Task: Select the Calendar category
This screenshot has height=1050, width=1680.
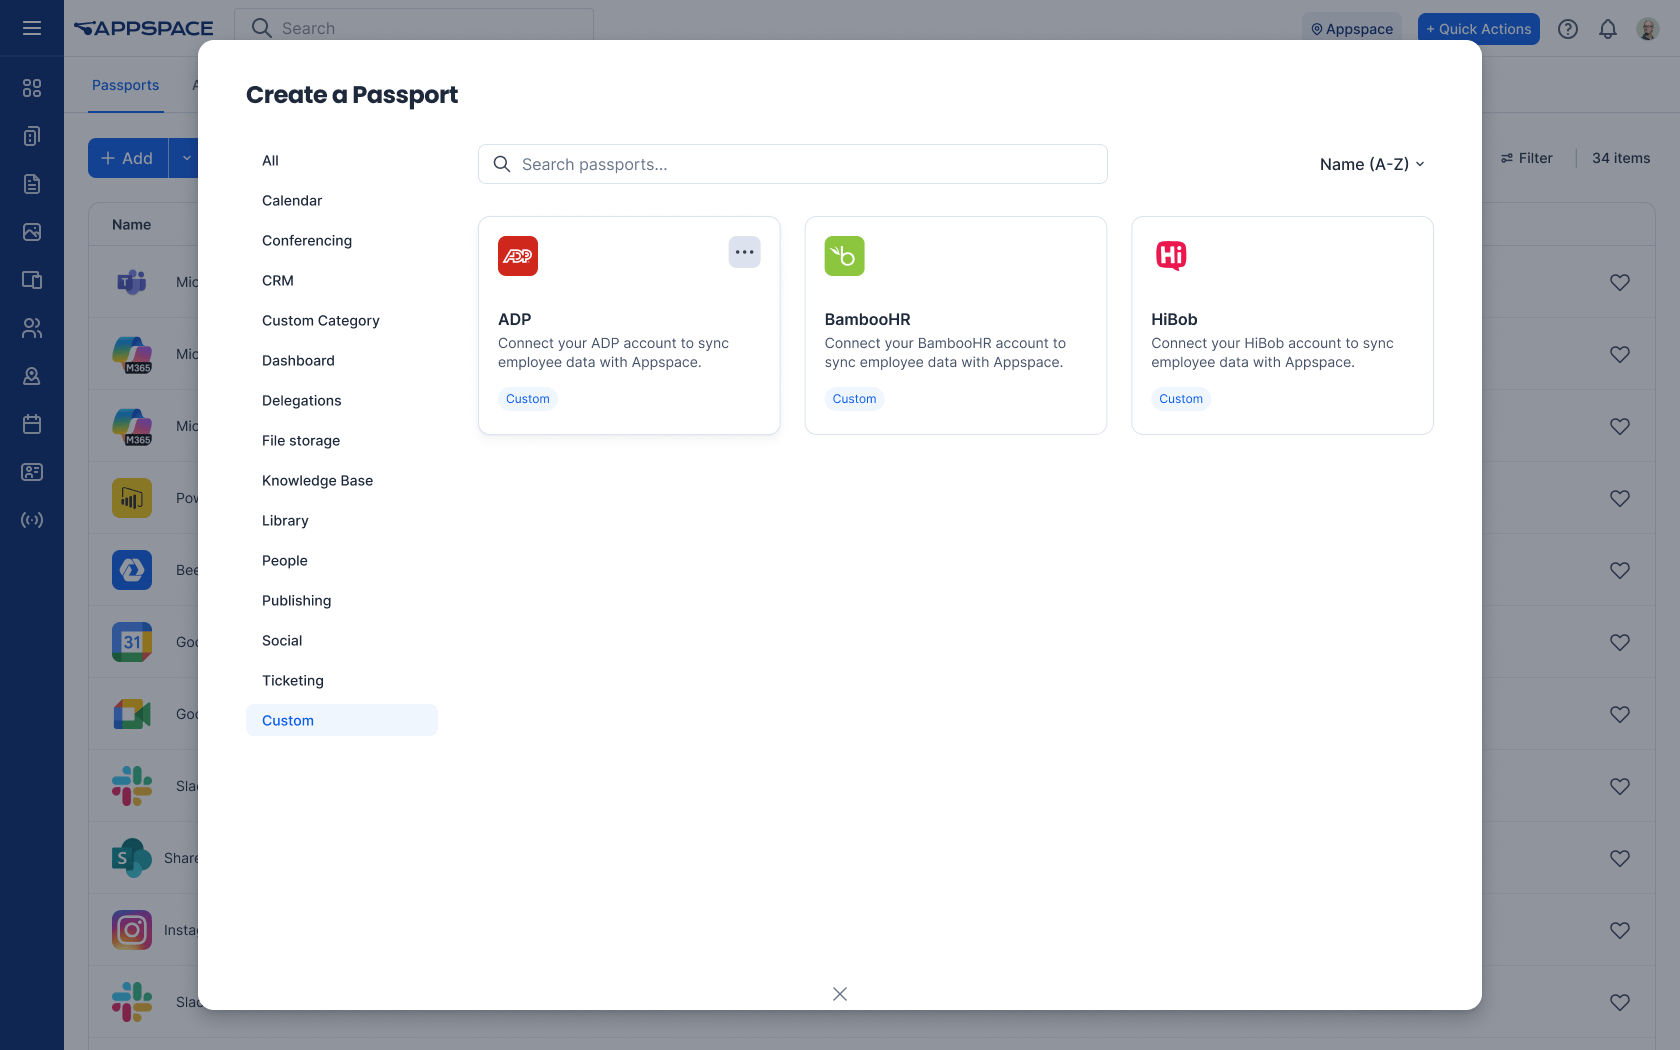Action: pos(292,201)
